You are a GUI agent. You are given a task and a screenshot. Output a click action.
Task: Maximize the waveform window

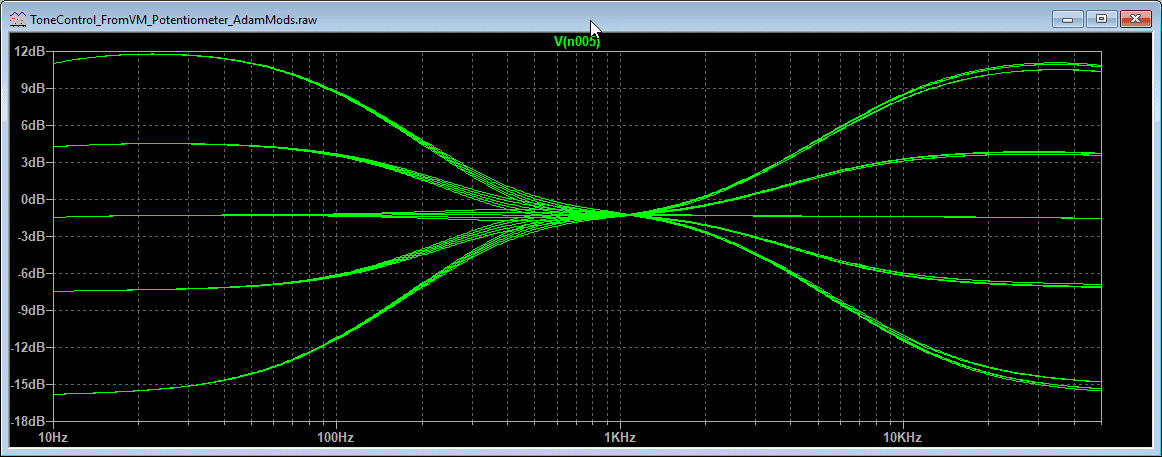coord(1102,19)
